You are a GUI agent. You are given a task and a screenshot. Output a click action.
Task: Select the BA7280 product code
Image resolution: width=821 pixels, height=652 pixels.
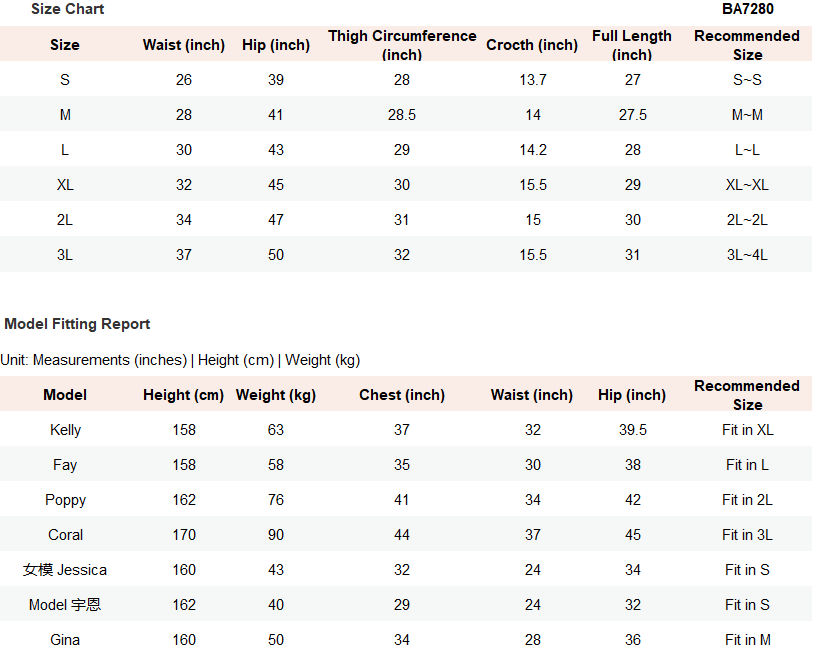point(747,9)
